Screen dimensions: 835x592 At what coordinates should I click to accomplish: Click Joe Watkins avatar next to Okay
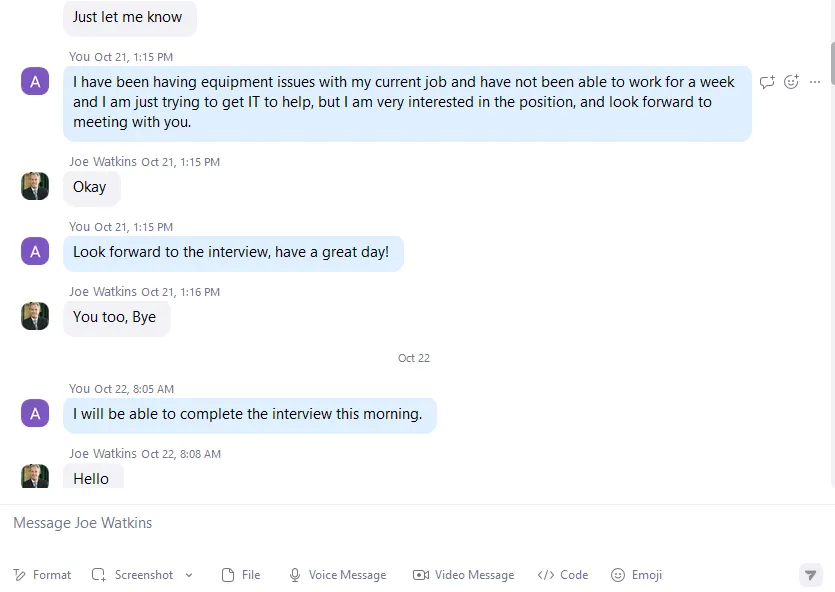click(x=35, y=186)
